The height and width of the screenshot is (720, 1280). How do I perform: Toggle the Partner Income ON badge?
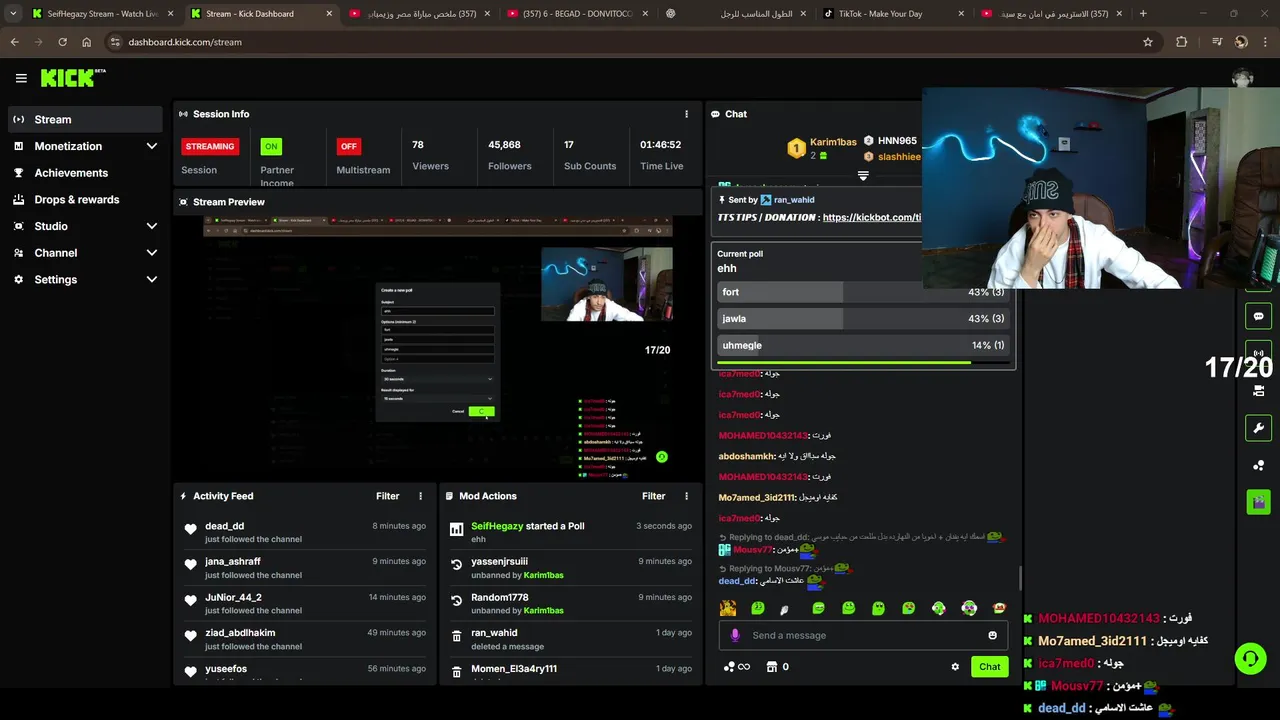point(270,146)
